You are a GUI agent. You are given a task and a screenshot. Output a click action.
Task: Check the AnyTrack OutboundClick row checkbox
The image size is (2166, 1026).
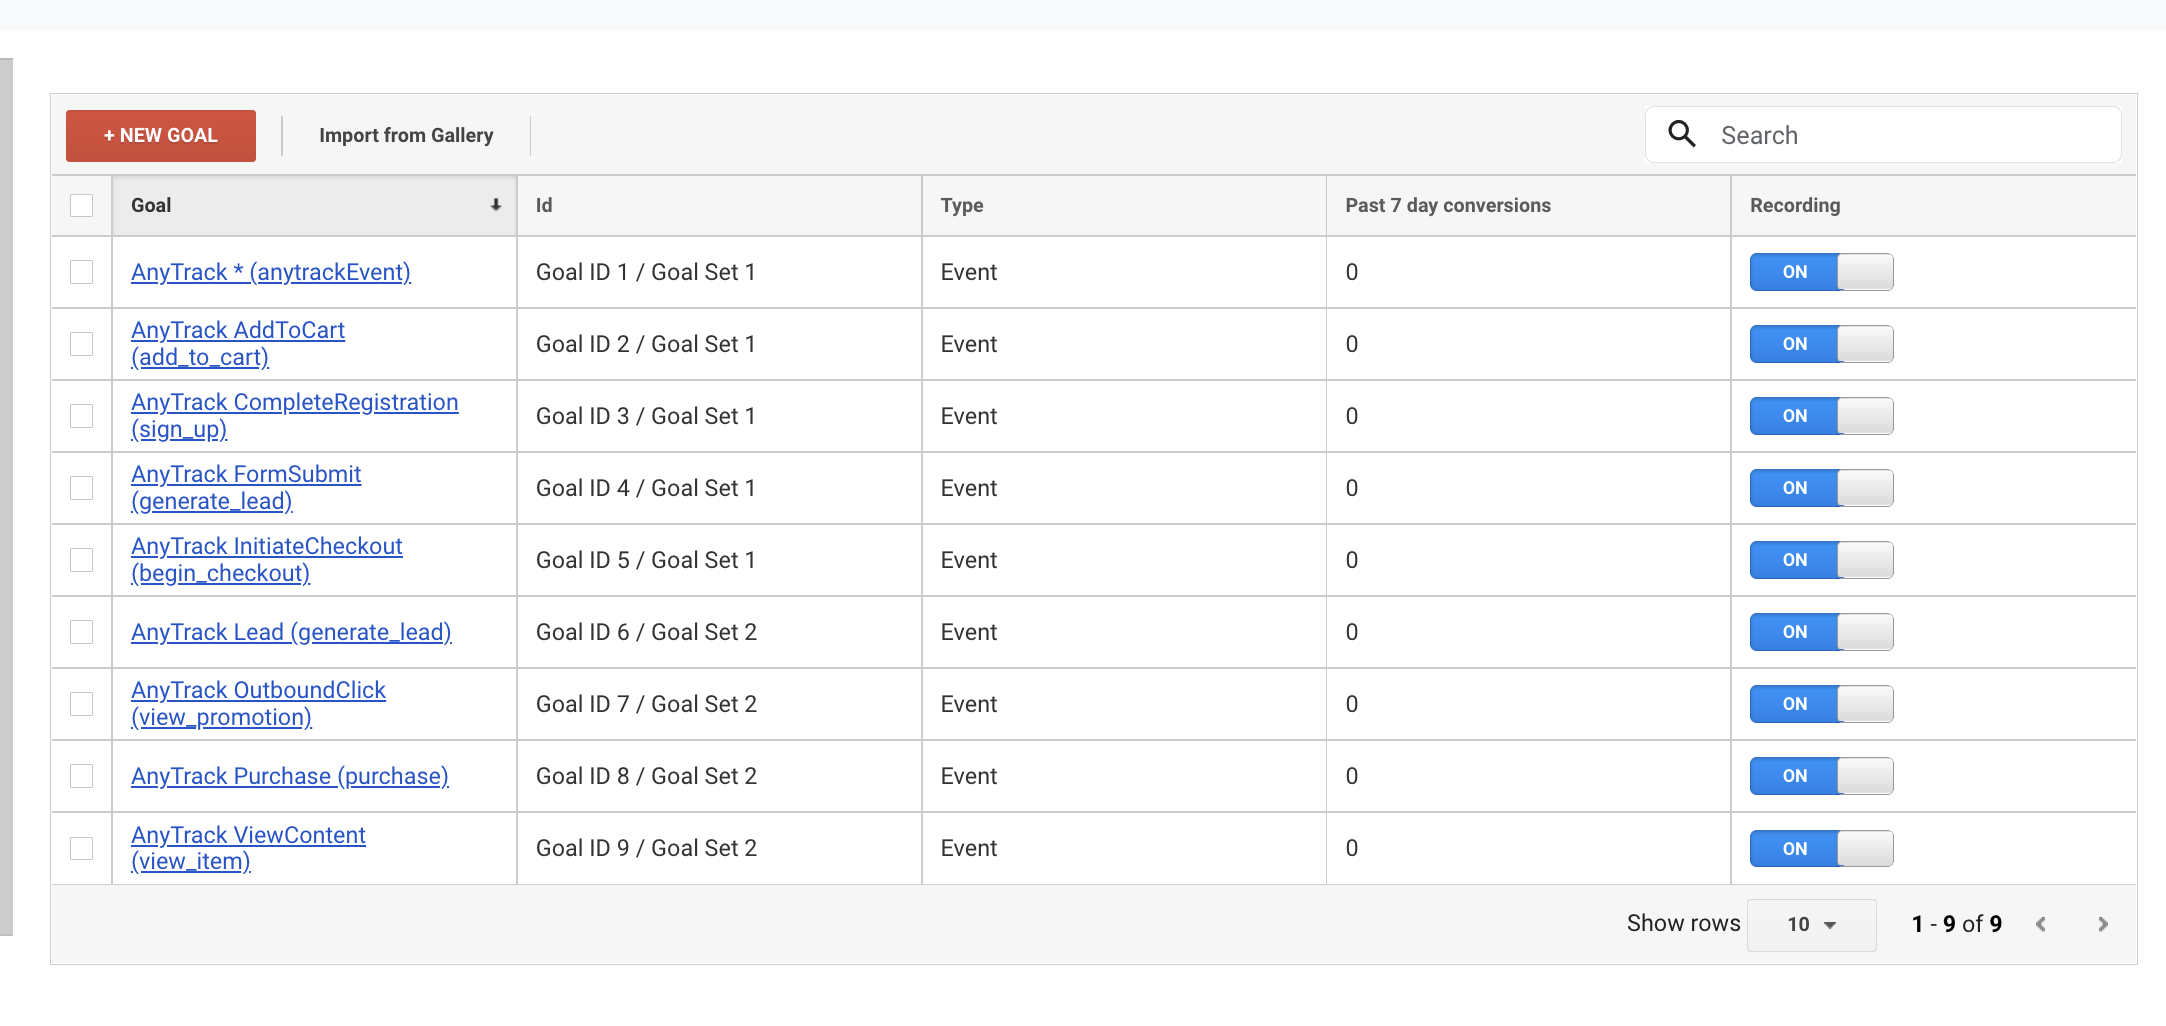coord(82,704)
